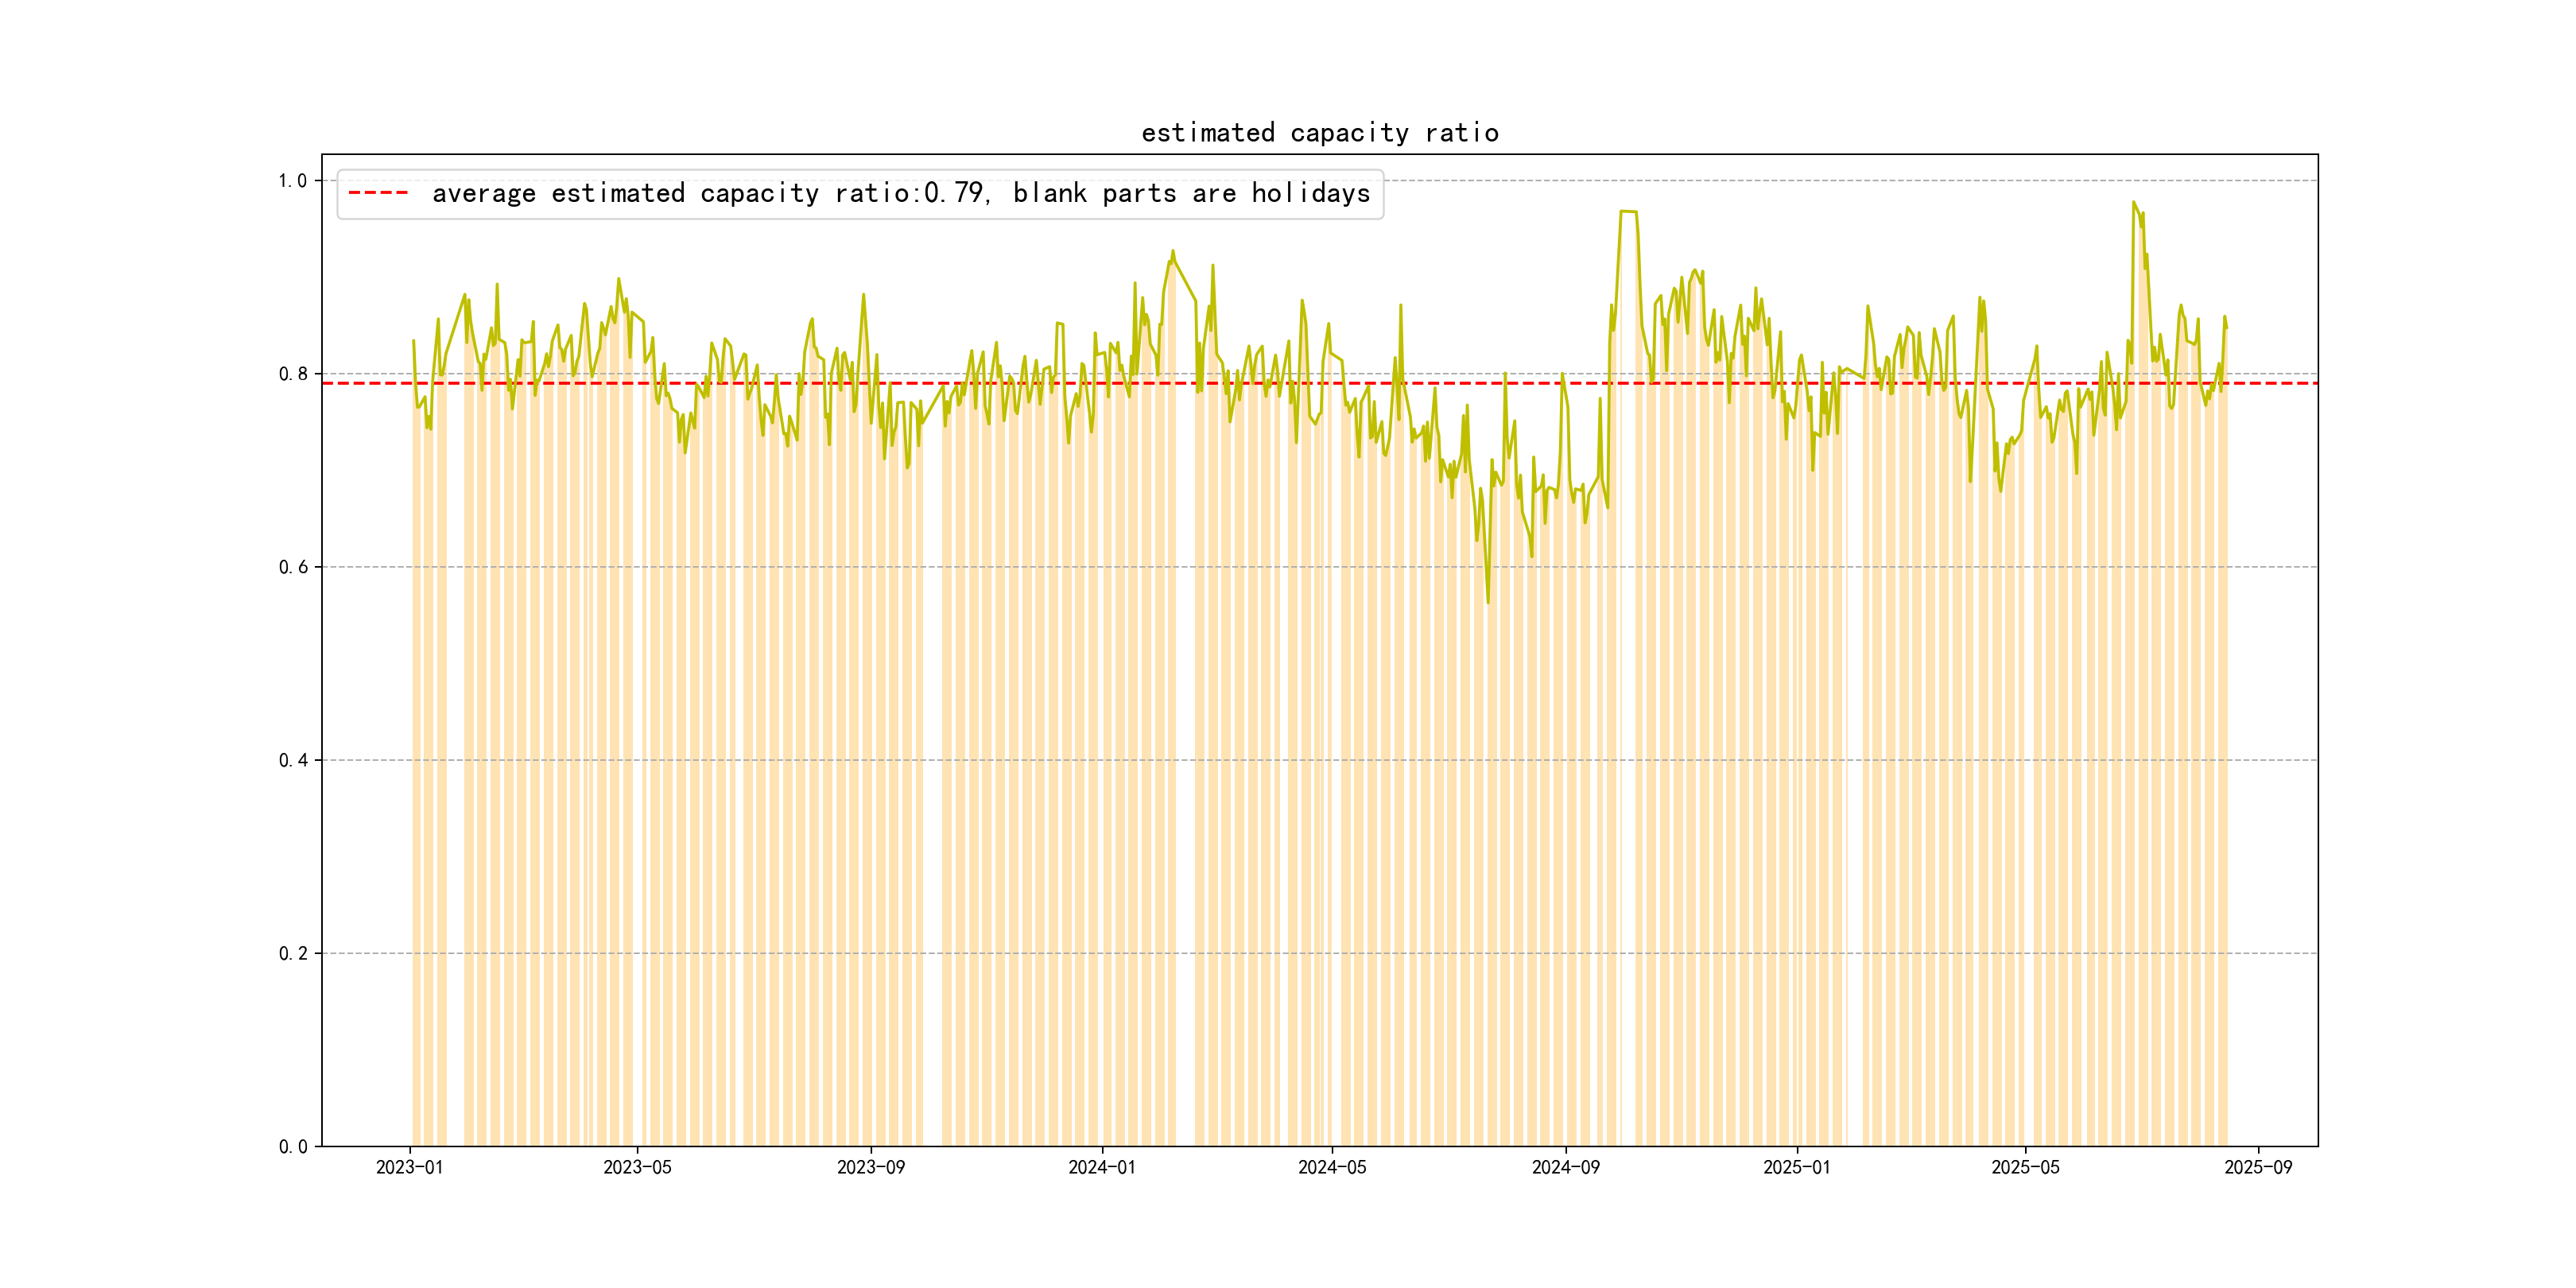
Task: Click the lowest dip in mid-2024
Action: coord(1488,601)
